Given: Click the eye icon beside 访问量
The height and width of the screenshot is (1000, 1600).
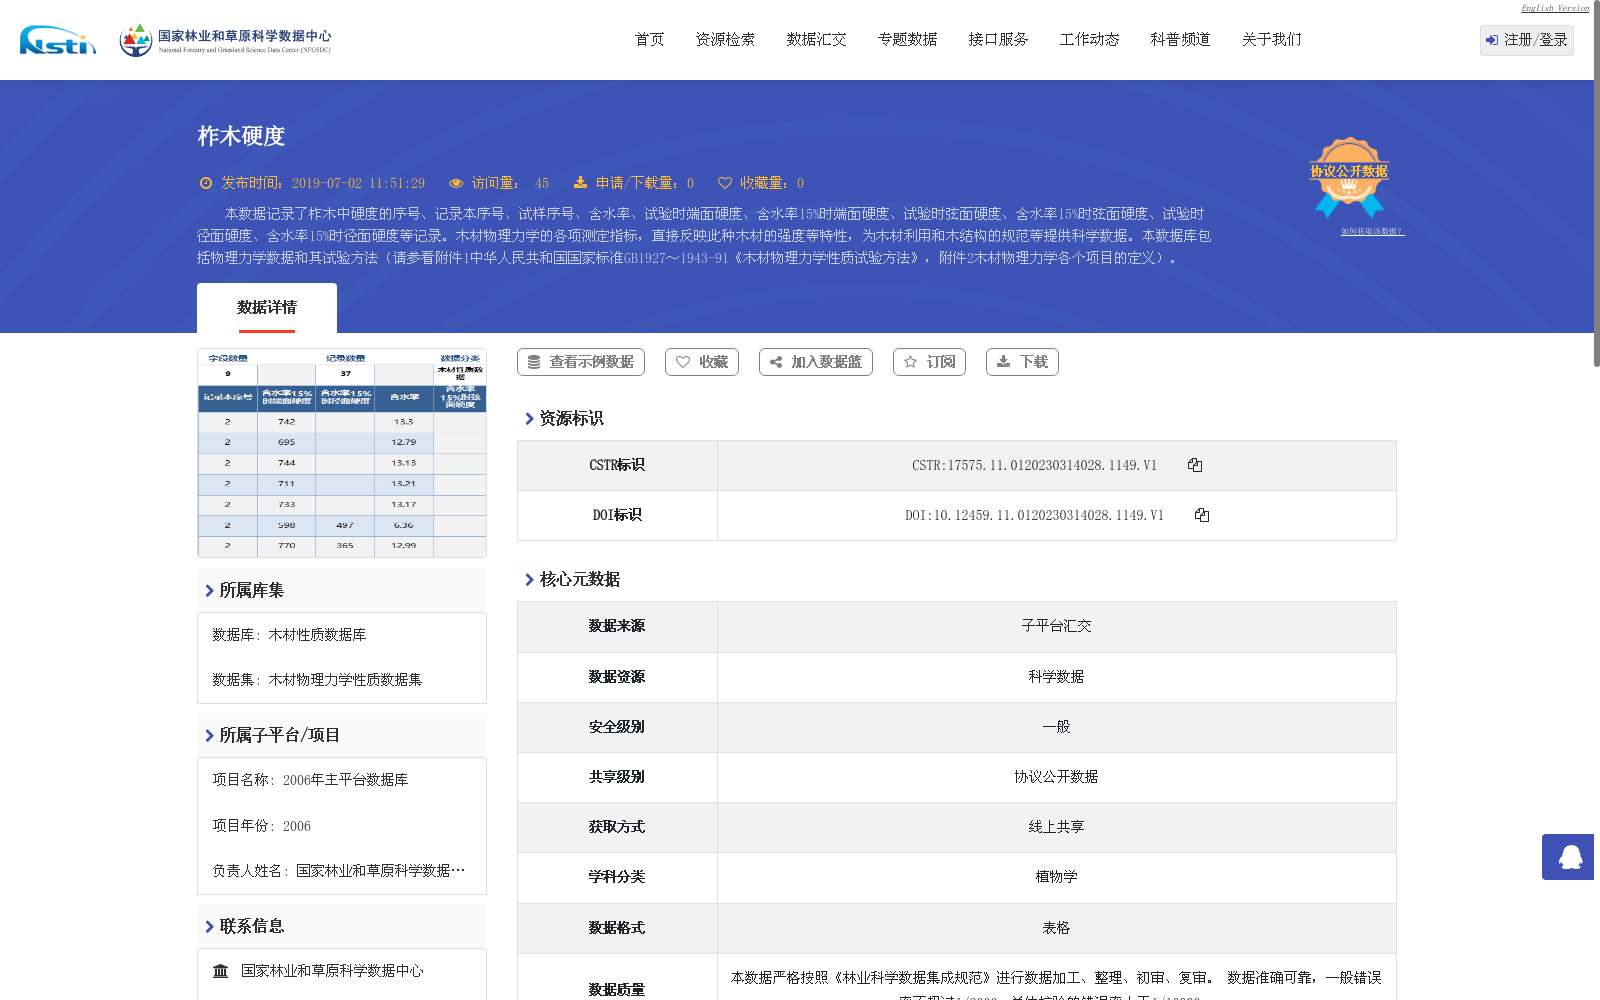Looking at the screenshot, I should 456,183.
